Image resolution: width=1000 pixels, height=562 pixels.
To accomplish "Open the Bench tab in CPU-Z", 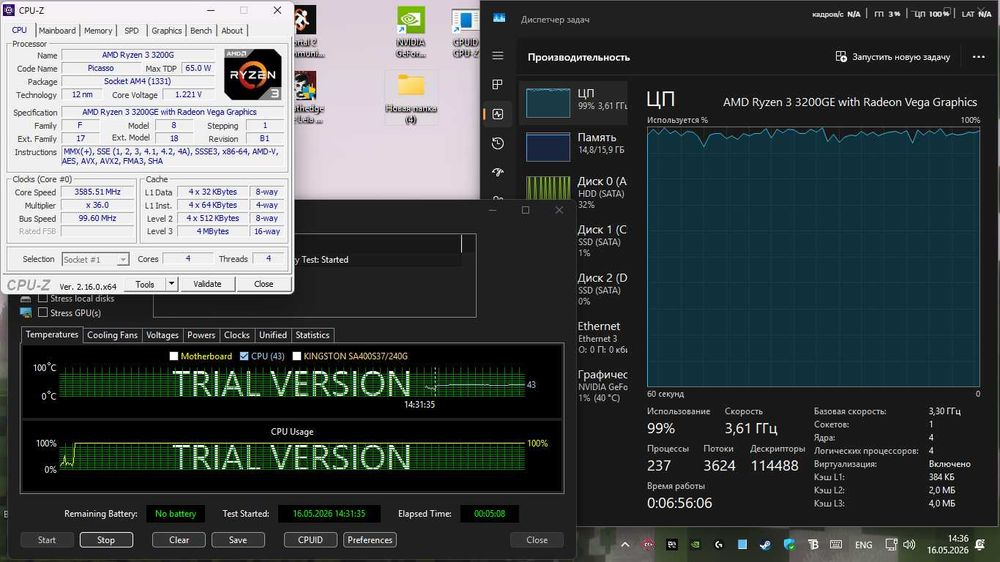I will tap(201, 31).
